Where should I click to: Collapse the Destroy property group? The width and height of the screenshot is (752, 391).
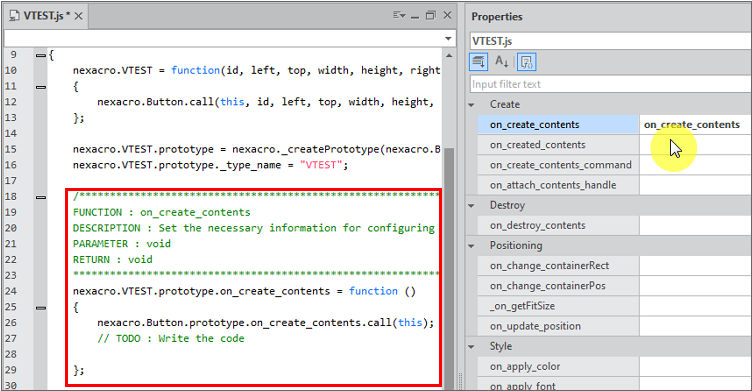[x=471, y=205]
